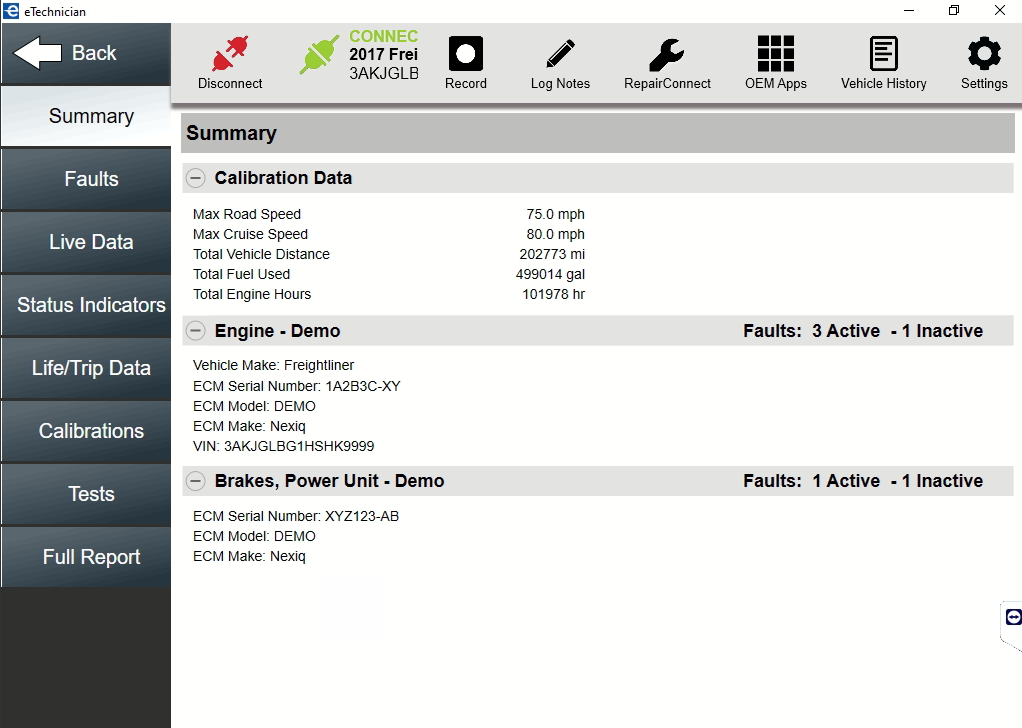
Task: Select the Record icon
Action: point(465,60)
